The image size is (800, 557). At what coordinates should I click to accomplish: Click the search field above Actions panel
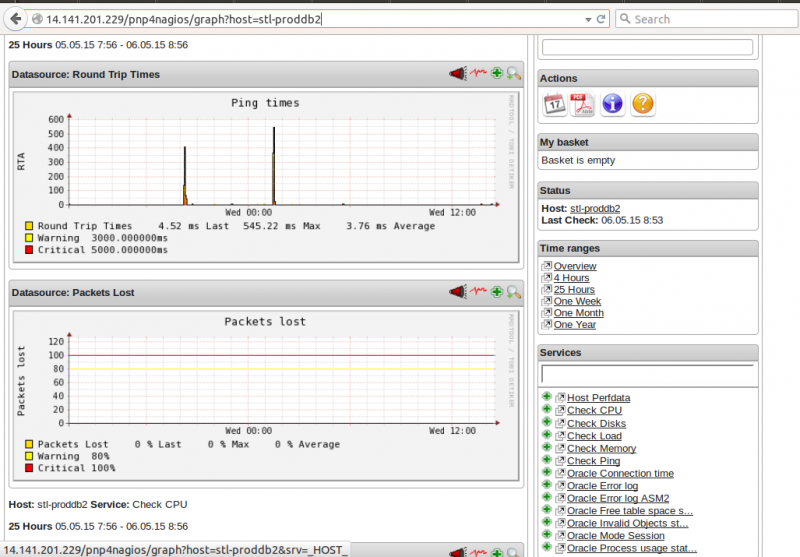click(647, 47)
